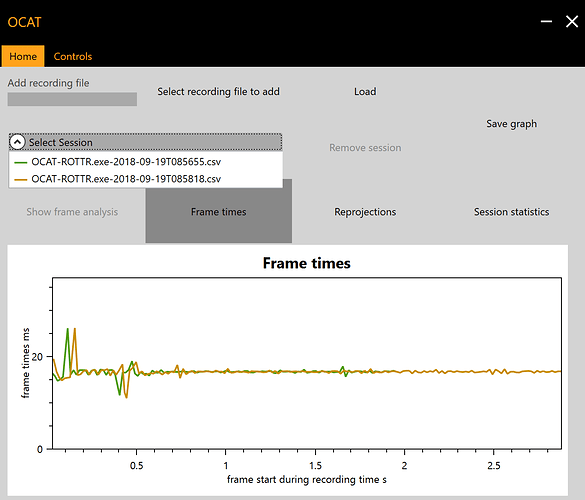
Task: Click the Load button
Action: coord(365,91)
